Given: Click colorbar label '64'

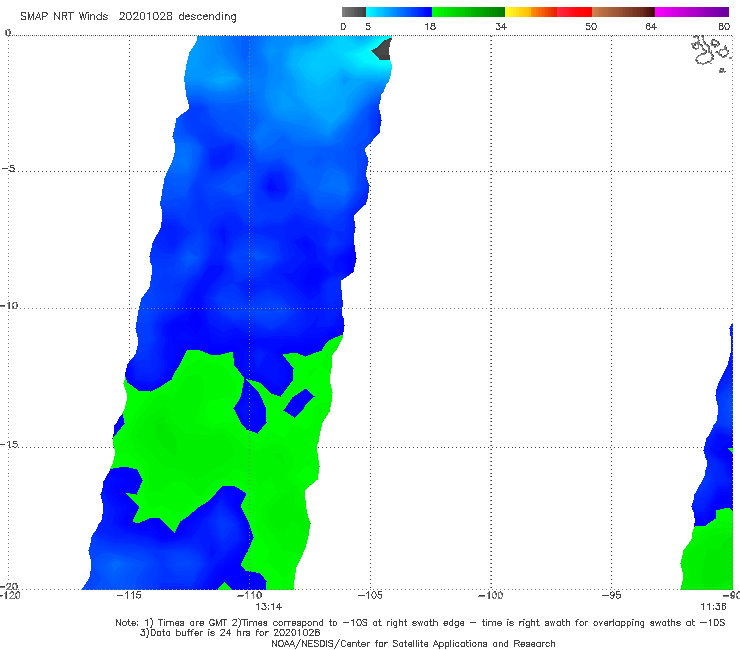Looking at the screenshot, I should pos(651,27).
